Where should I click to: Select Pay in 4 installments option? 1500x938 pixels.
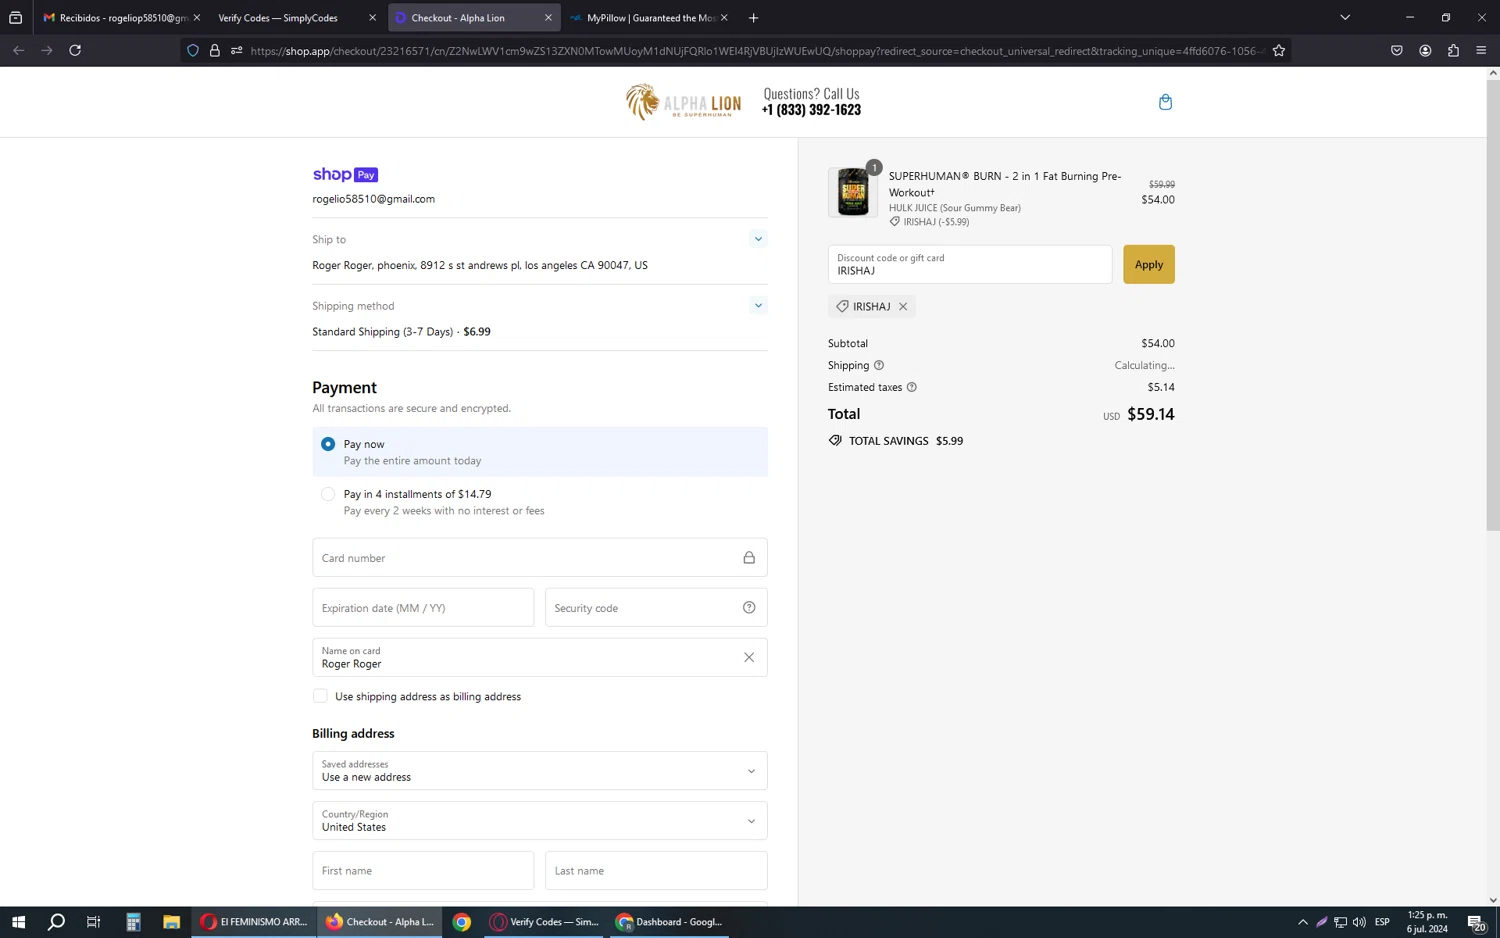(x=328, y=494)
